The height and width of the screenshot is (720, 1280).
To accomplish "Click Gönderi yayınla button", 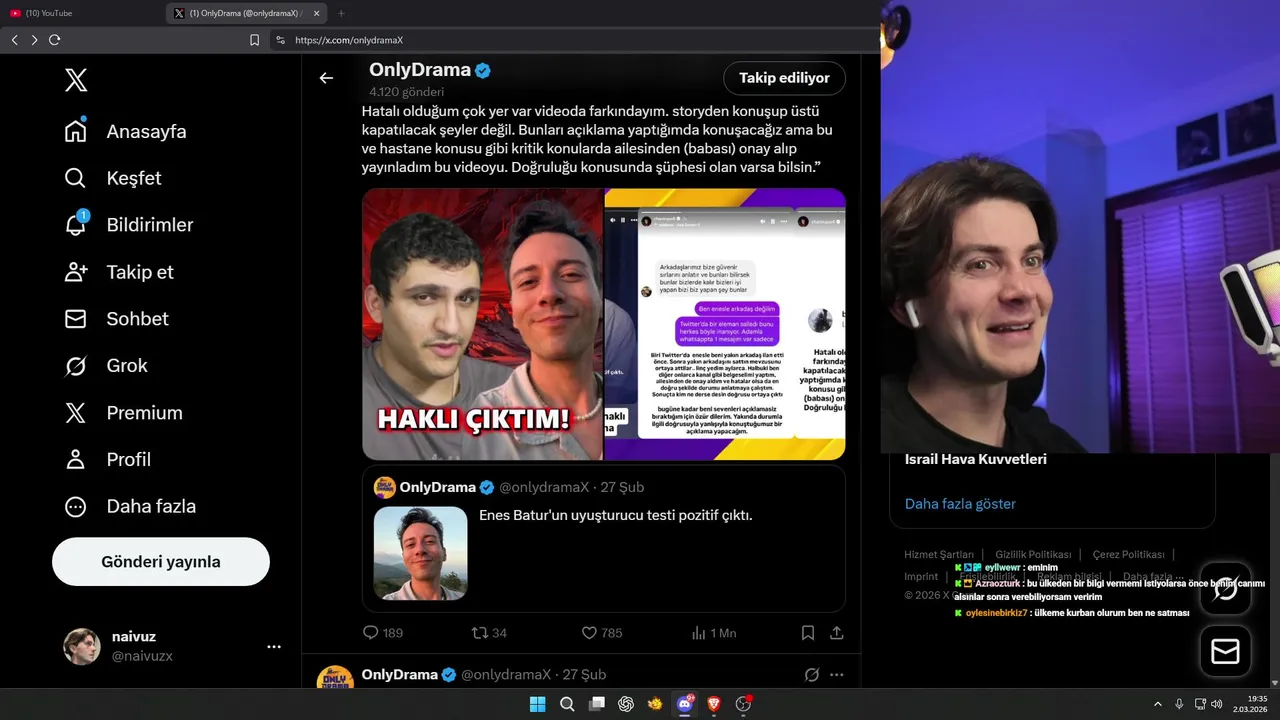I will (x=161, y=561).
